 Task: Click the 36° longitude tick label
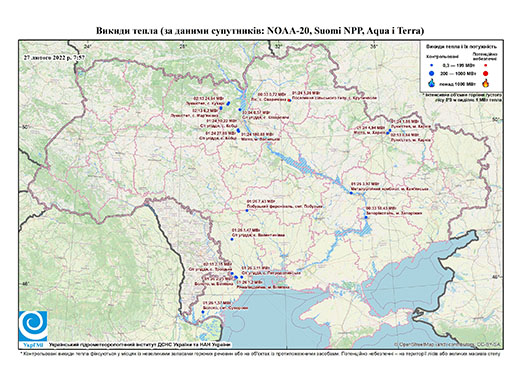(x=374, y=47)
